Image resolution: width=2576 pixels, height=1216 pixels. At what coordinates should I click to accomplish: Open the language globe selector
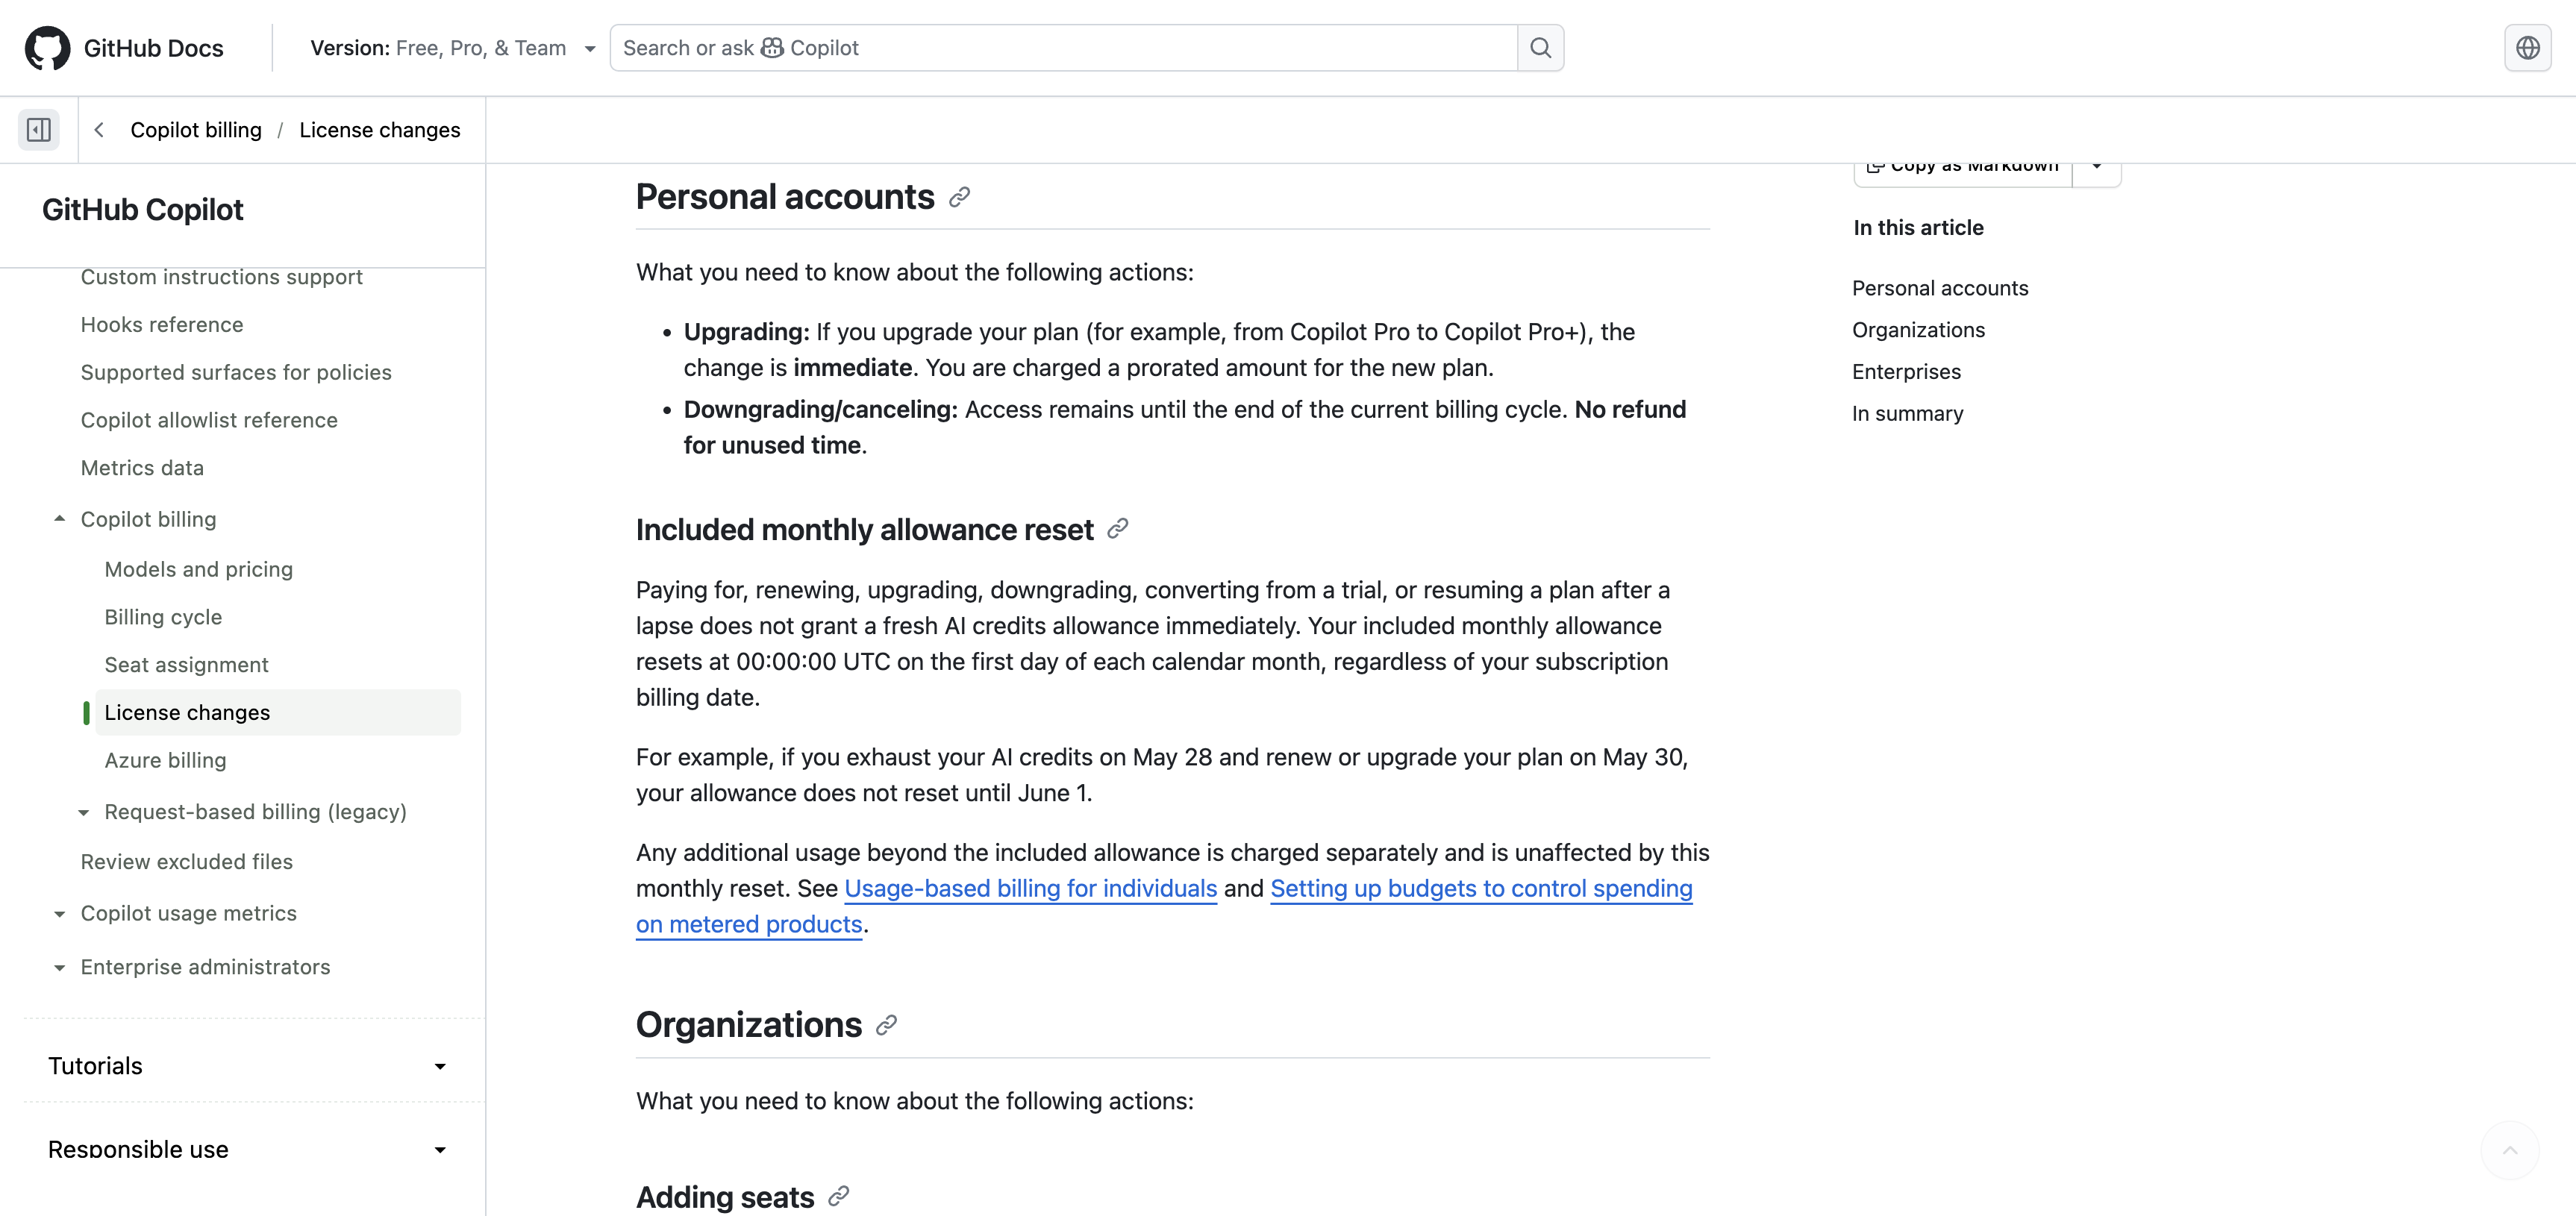click(x=2527, y=48)
